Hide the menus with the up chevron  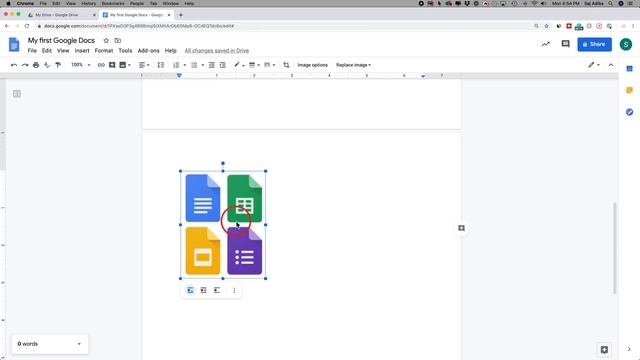611,65
